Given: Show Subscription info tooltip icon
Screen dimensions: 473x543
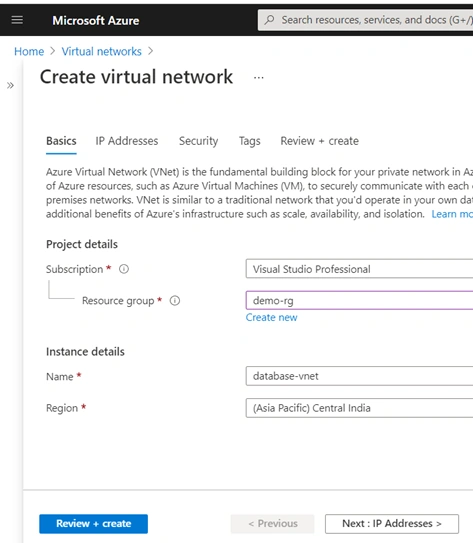Looking at the screenshot, I should point(124,269).
